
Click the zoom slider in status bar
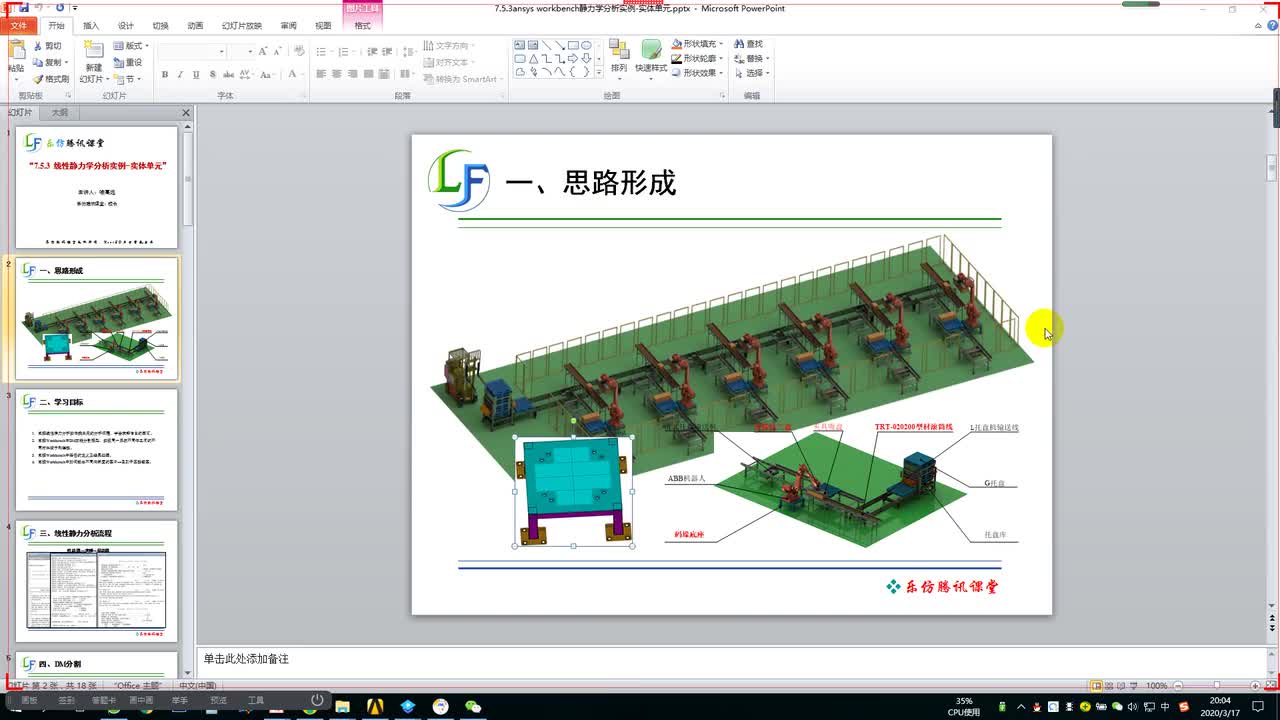1215,686
